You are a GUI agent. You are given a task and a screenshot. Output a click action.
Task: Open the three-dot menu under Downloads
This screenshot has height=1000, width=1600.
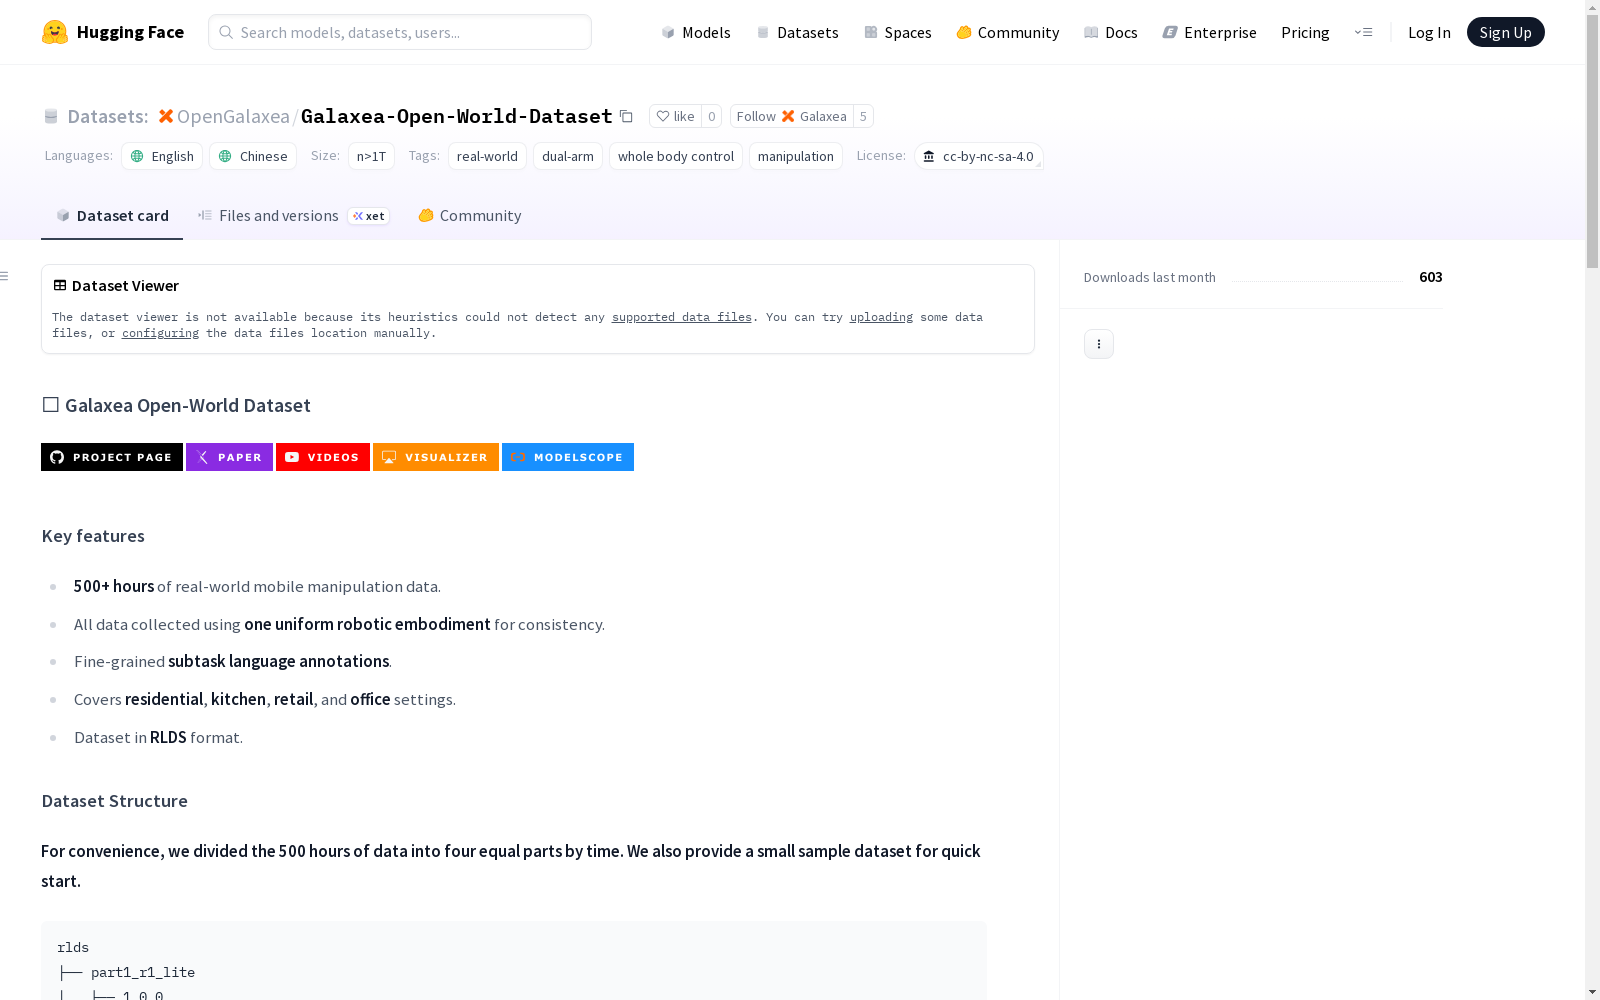pyautogui.click(x=1099, y=344)
